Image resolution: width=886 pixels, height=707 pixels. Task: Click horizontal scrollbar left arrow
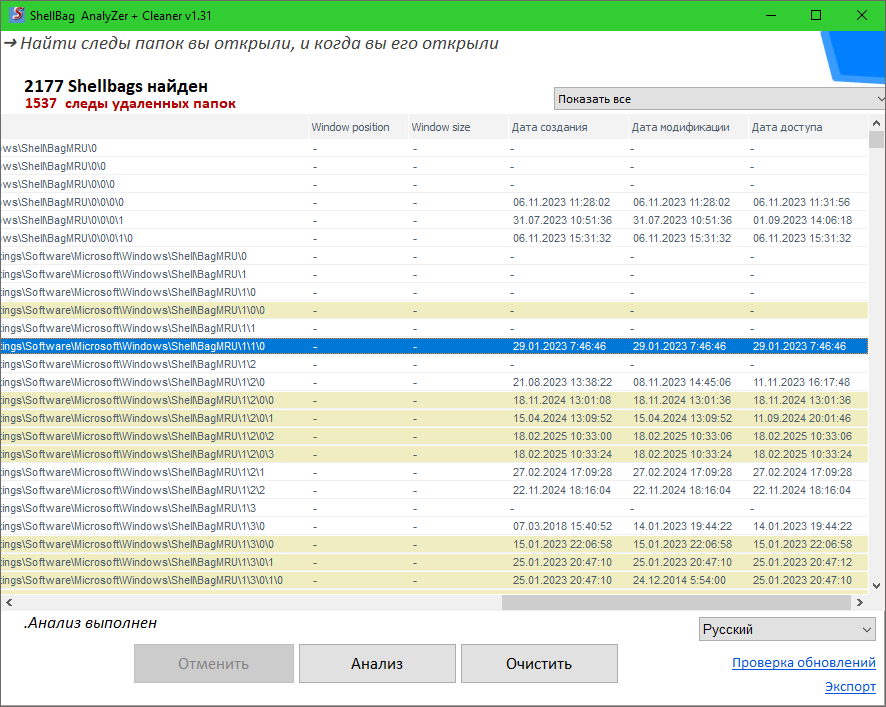(8, 602)
